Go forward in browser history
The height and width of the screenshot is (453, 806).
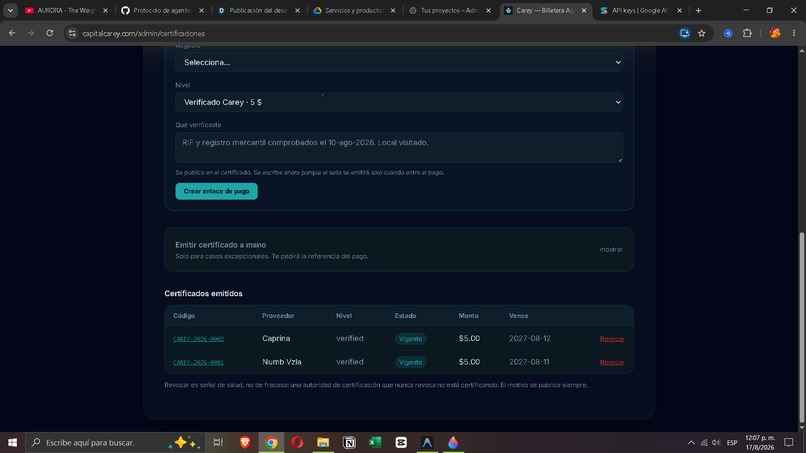pos(31,33)
